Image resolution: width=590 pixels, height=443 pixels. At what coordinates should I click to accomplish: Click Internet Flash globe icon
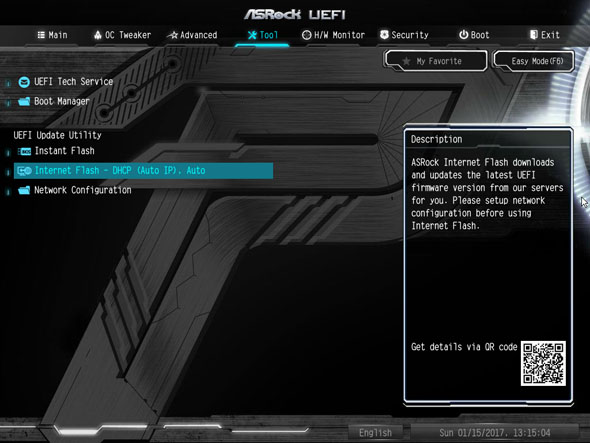point(24,171)
